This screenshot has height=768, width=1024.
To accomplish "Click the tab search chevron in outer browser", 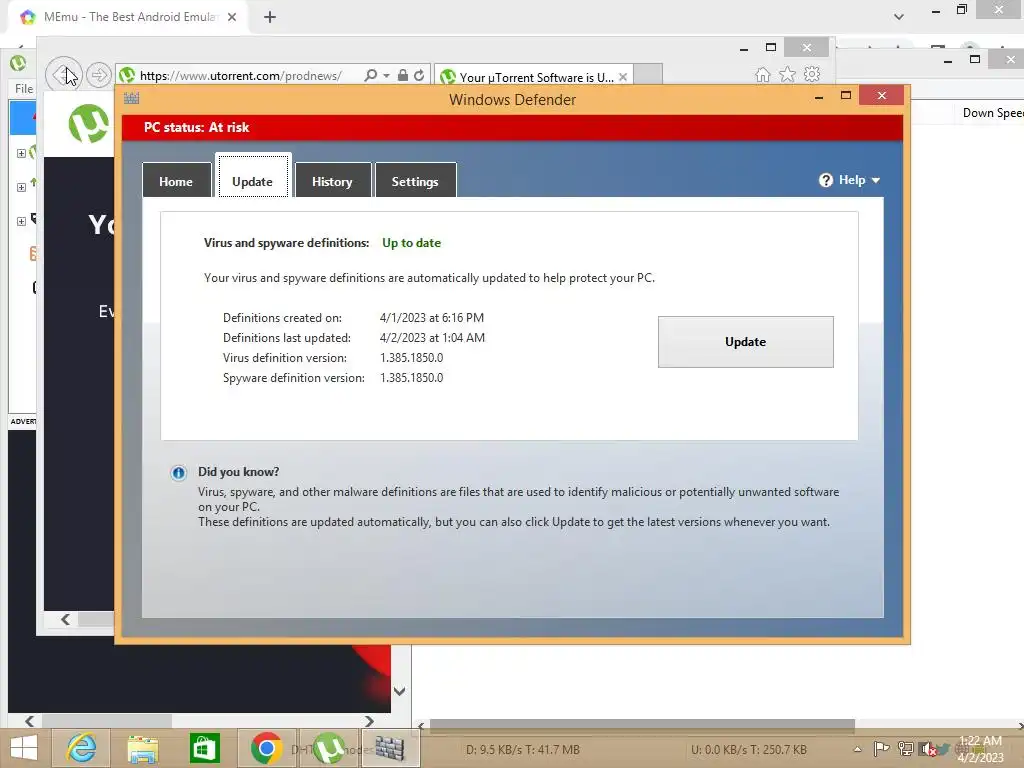I will [899, 17].
